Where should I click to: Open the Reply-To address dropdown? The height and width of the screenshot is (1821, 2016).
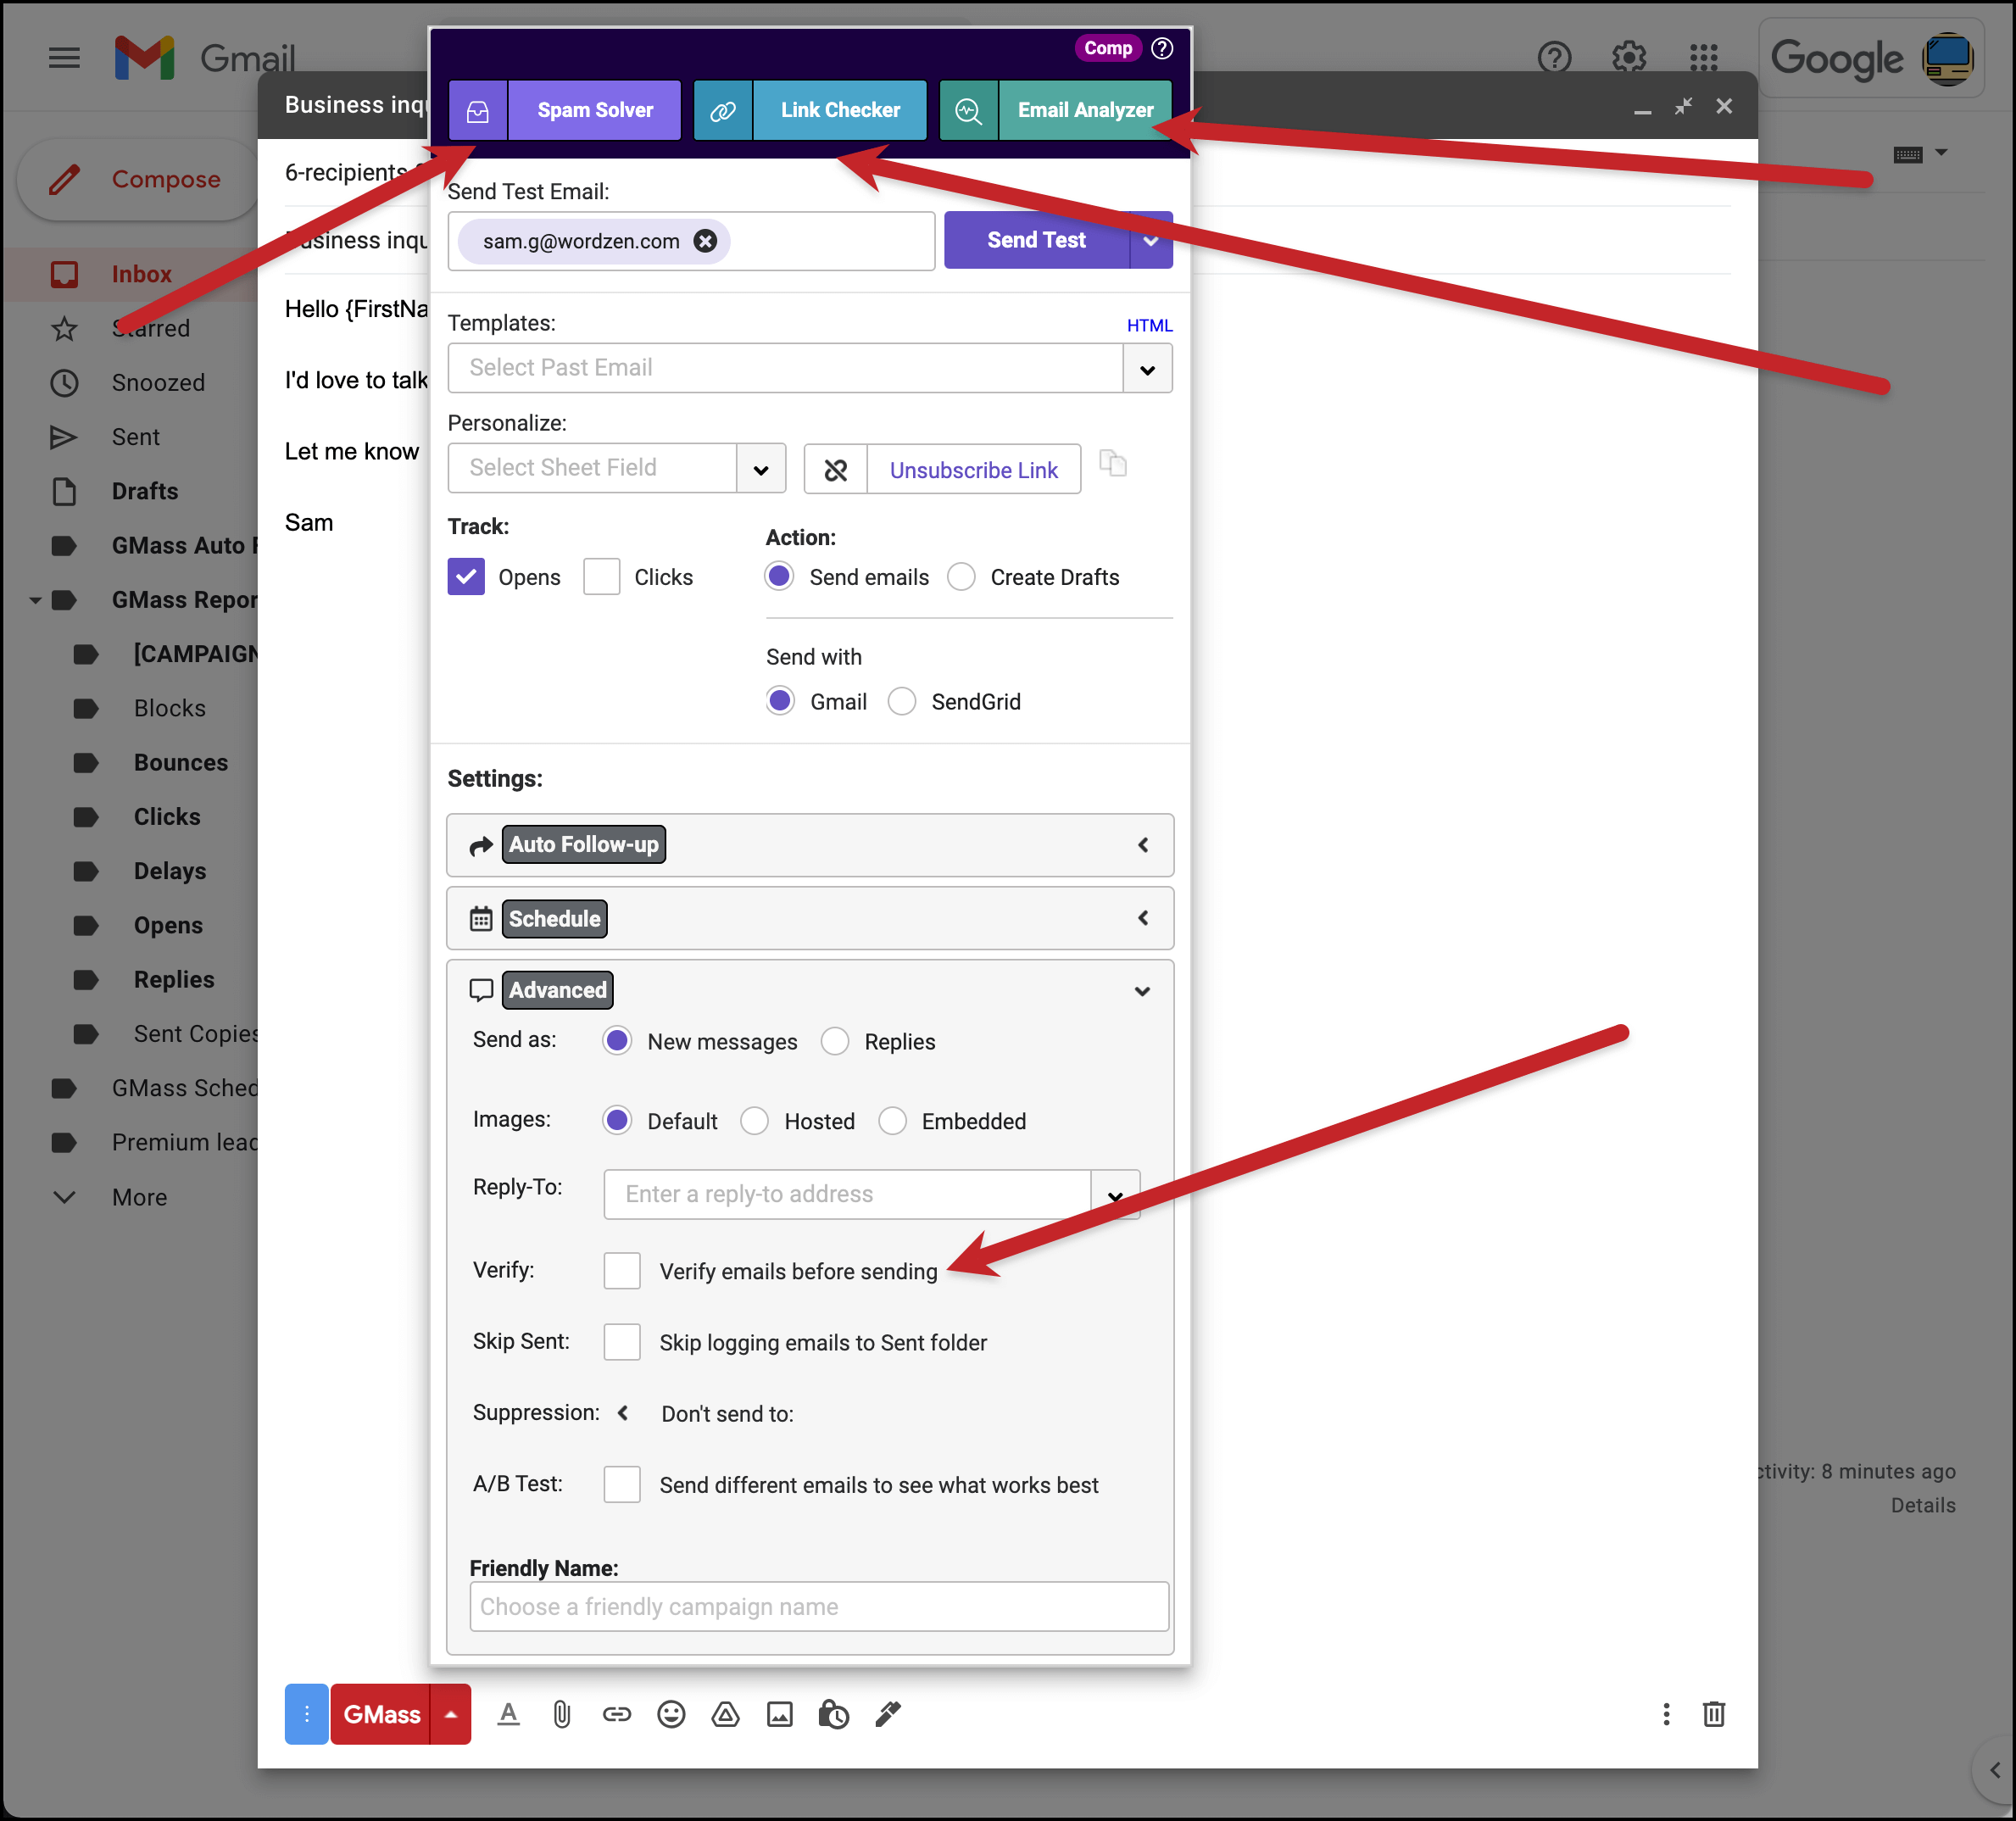click(x=1115, y=1195)
